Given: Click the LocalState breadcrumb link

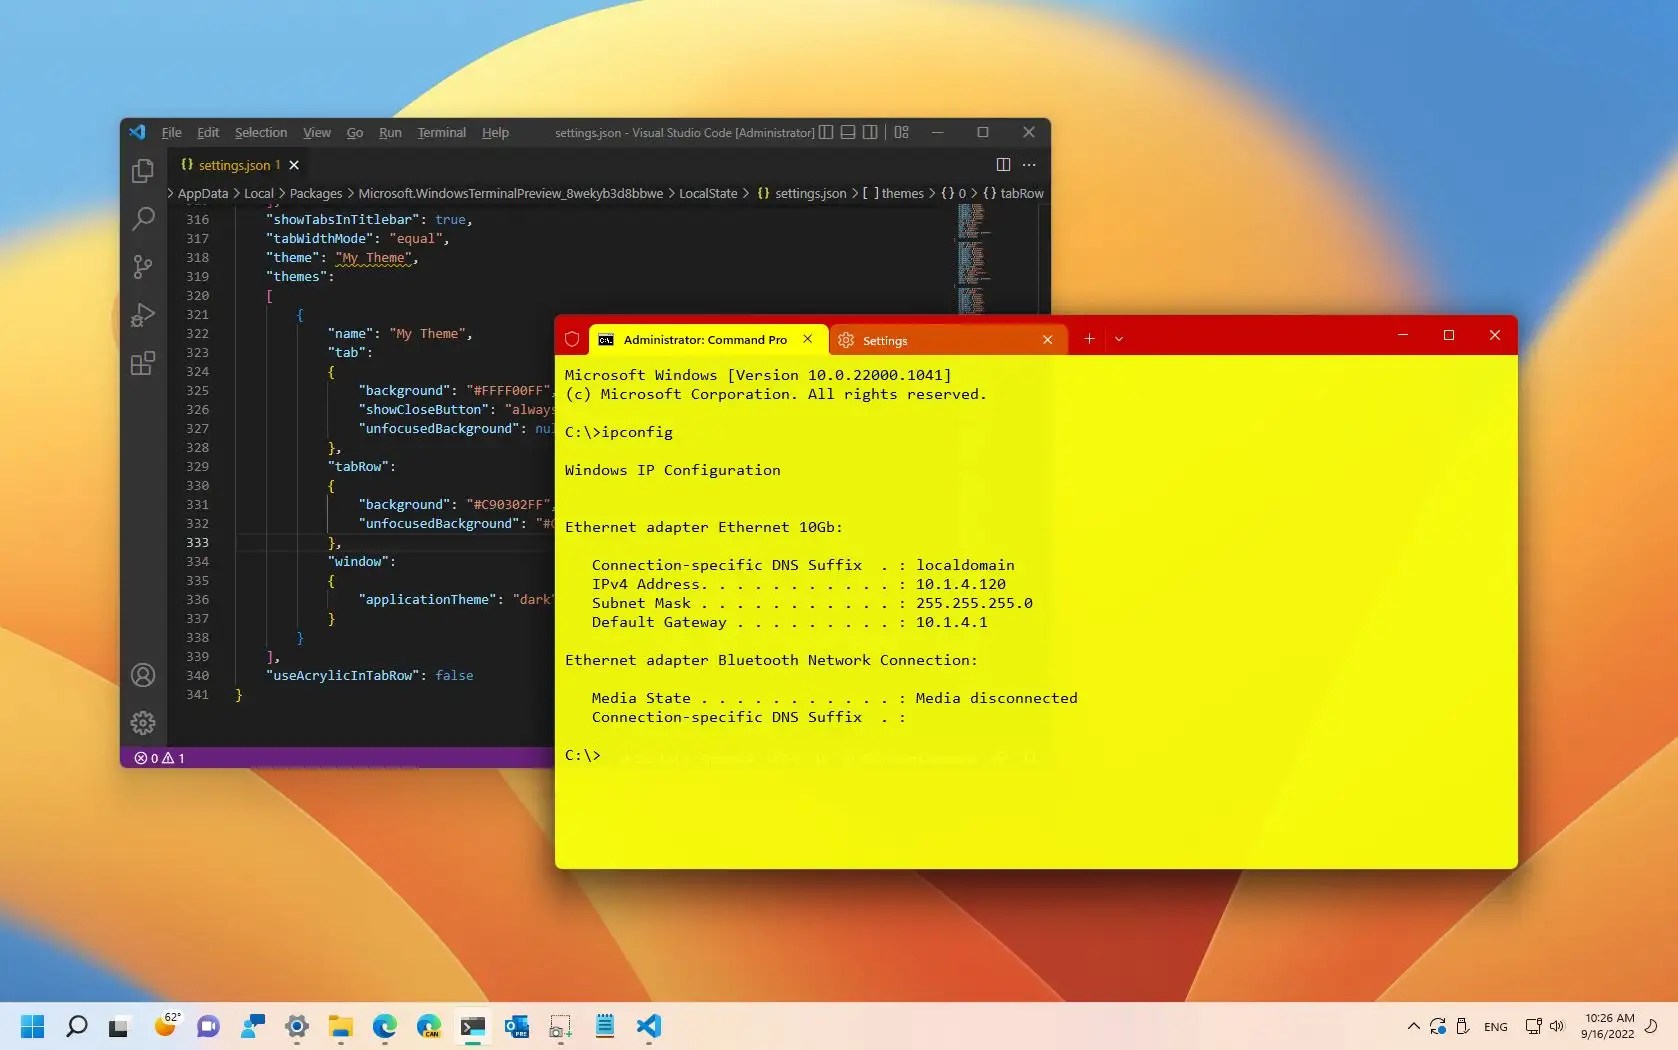Looking at the screenshot, I should 710,193.
